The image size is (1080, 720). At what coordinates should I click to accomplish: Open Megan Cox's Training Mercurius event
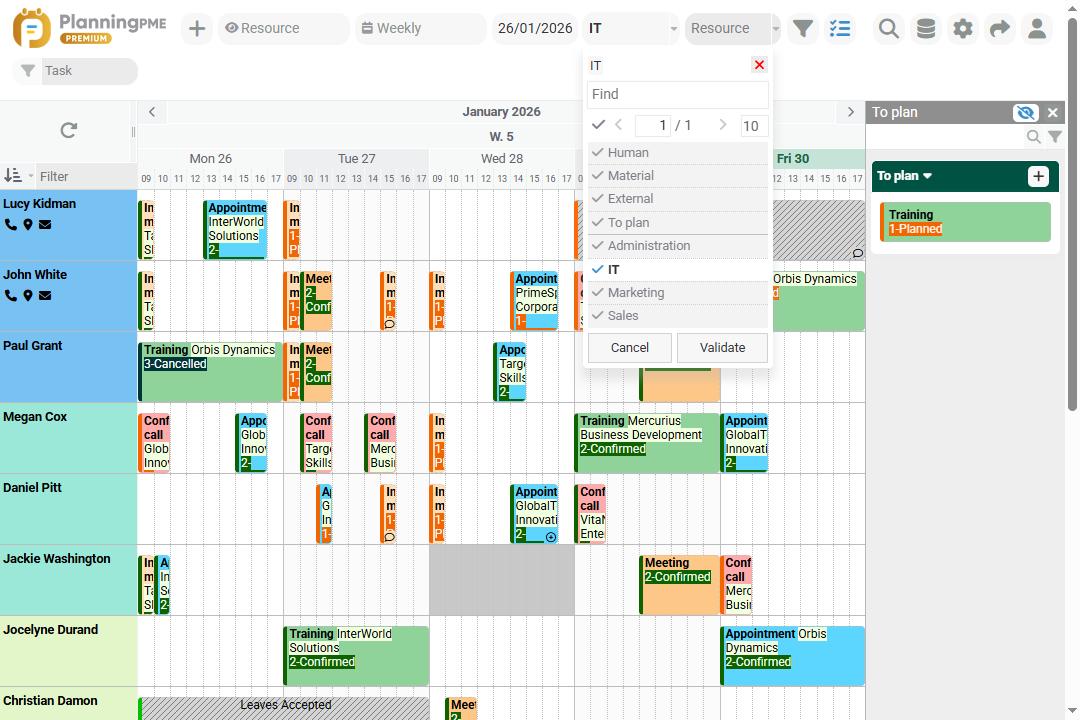pyautogui.click(x=647, y=443)
